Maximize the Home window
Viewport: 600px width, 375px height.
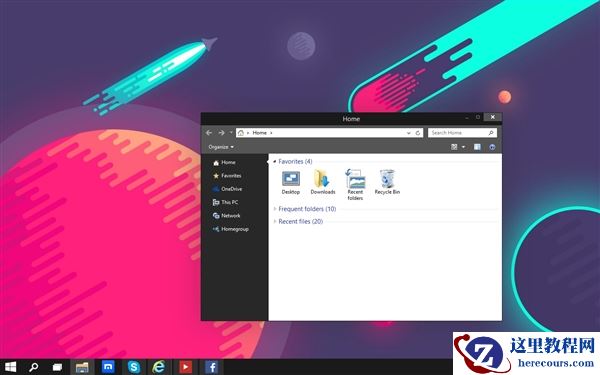click(478, 117)
